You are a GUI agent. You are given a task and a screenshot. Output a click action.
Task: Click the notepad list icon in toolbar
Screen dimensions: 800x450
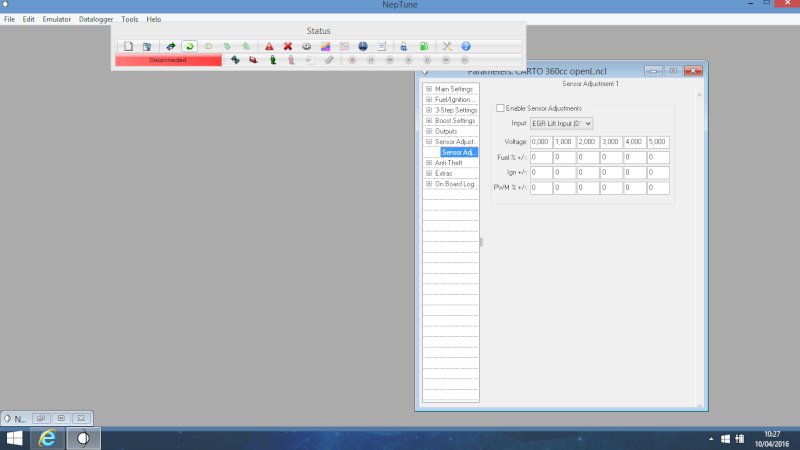[x=382, y=46]
